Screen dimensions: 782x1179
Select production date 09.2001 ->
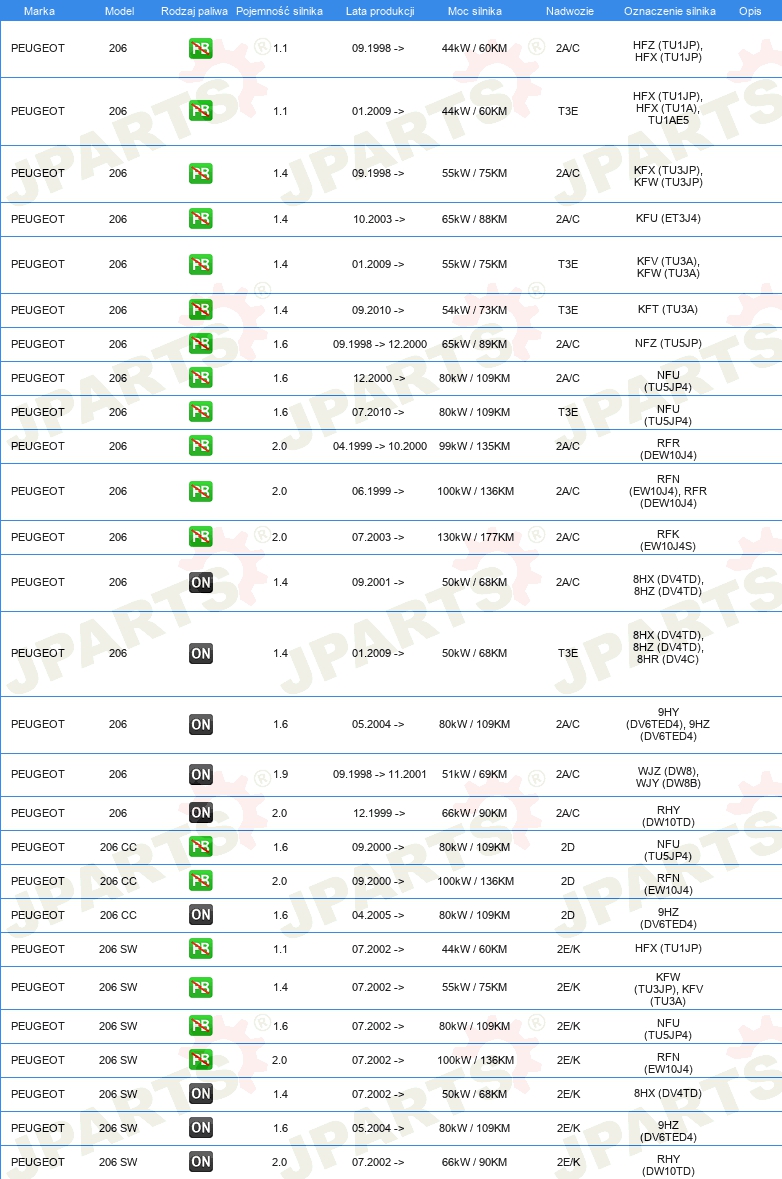[x=377, y=582]
